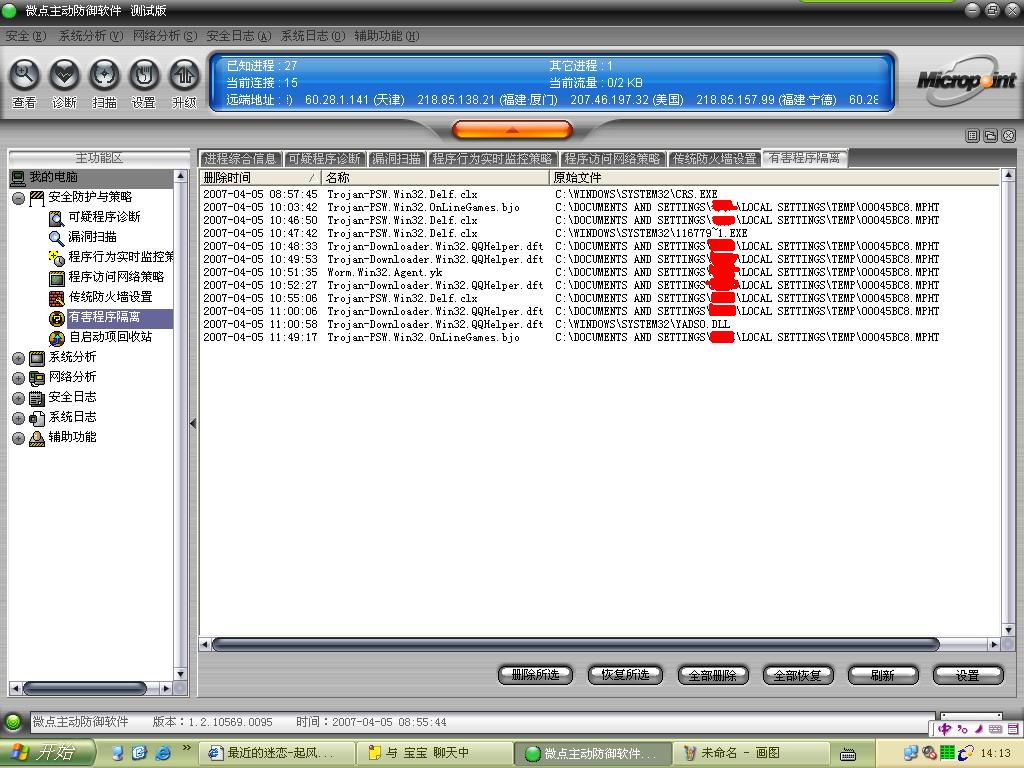1024x768 pixels.
Task: Open the 辅助功能(H) menu
Action: 387,36
